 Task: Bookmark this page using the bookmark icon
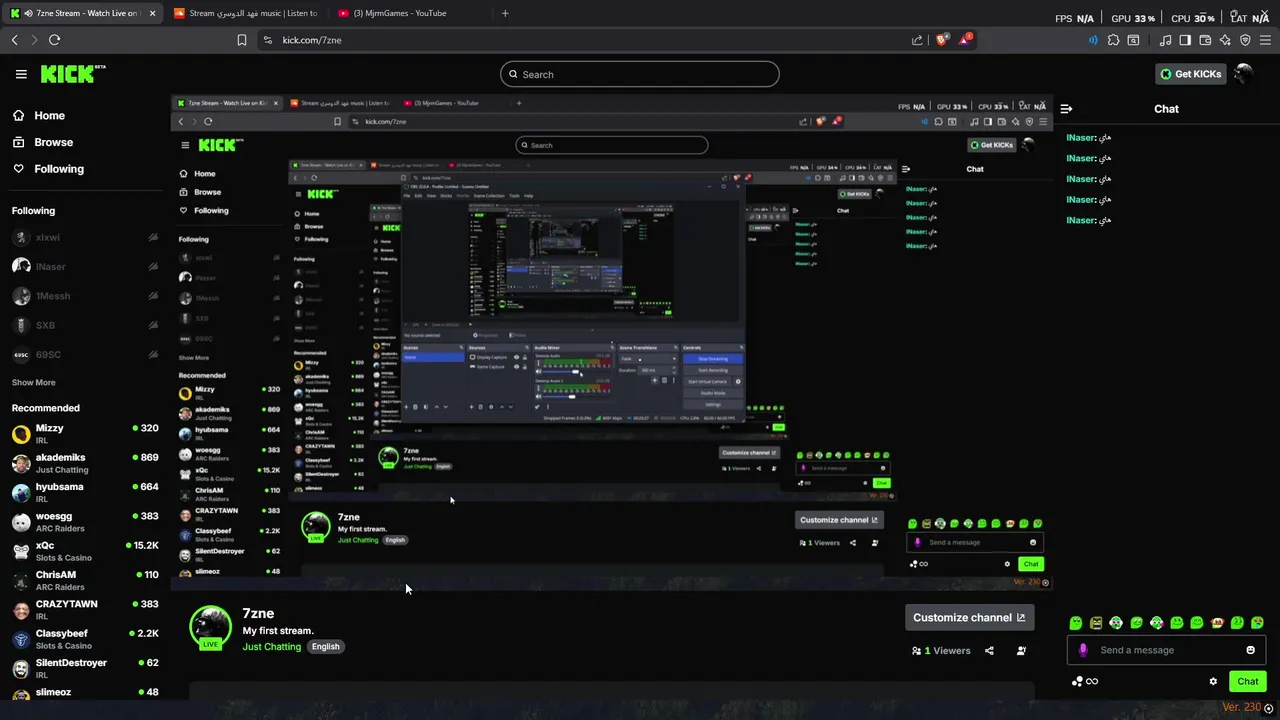tap(242, 40)
